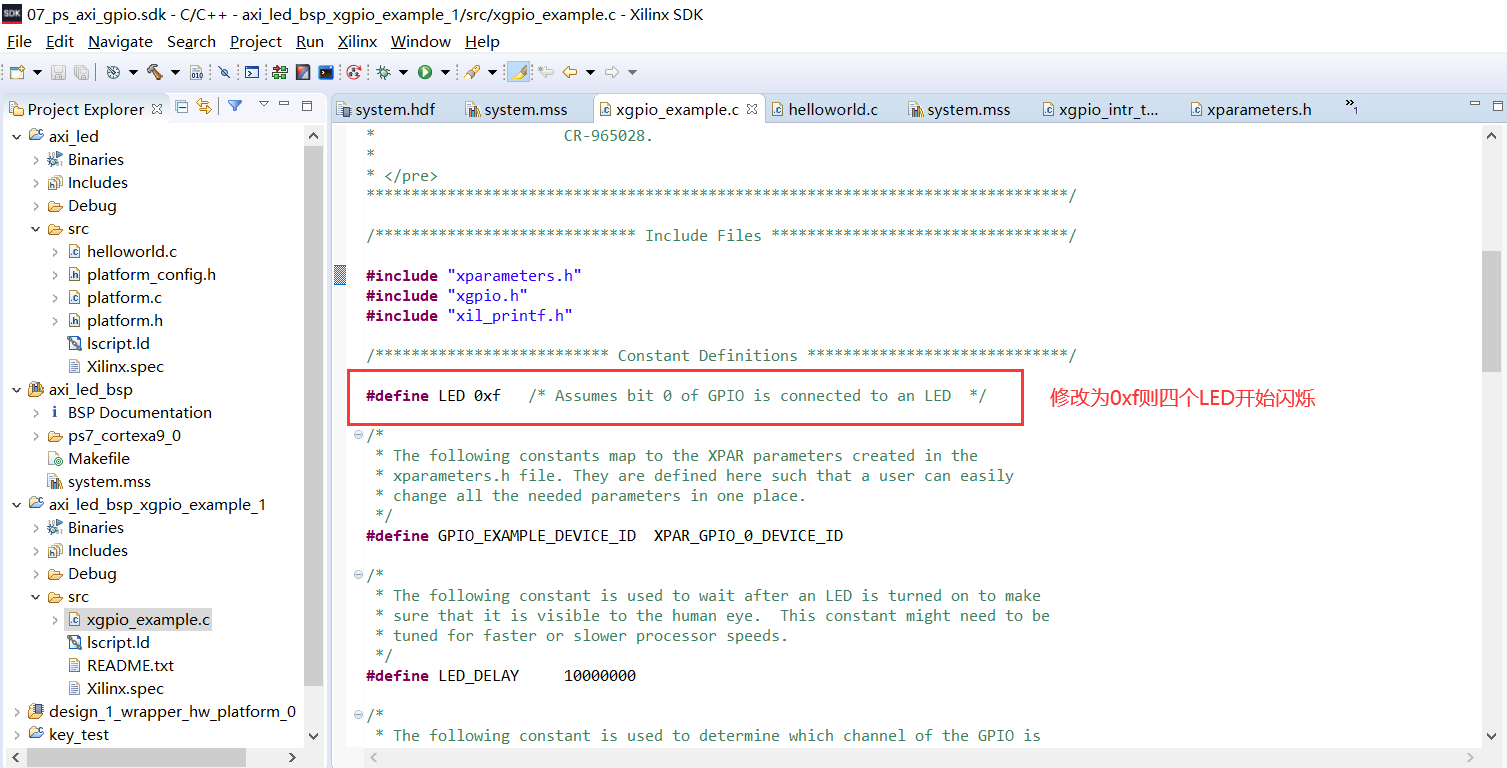Run program with green play icon
Image resolution: width=1507 pixels, height=768 pixels.
pos(425,72)
